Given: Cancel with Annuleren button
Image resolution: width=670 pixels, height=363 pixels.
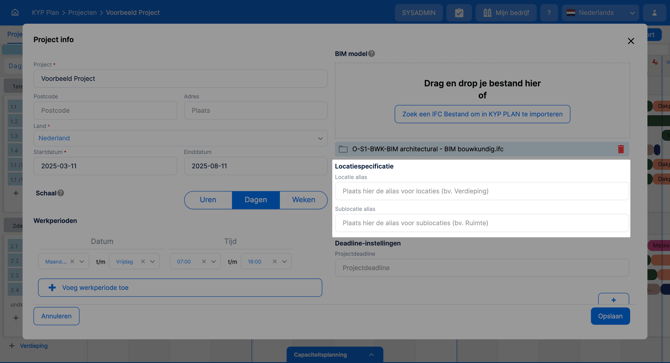Looking at the screenshot, I should point(56,316).
